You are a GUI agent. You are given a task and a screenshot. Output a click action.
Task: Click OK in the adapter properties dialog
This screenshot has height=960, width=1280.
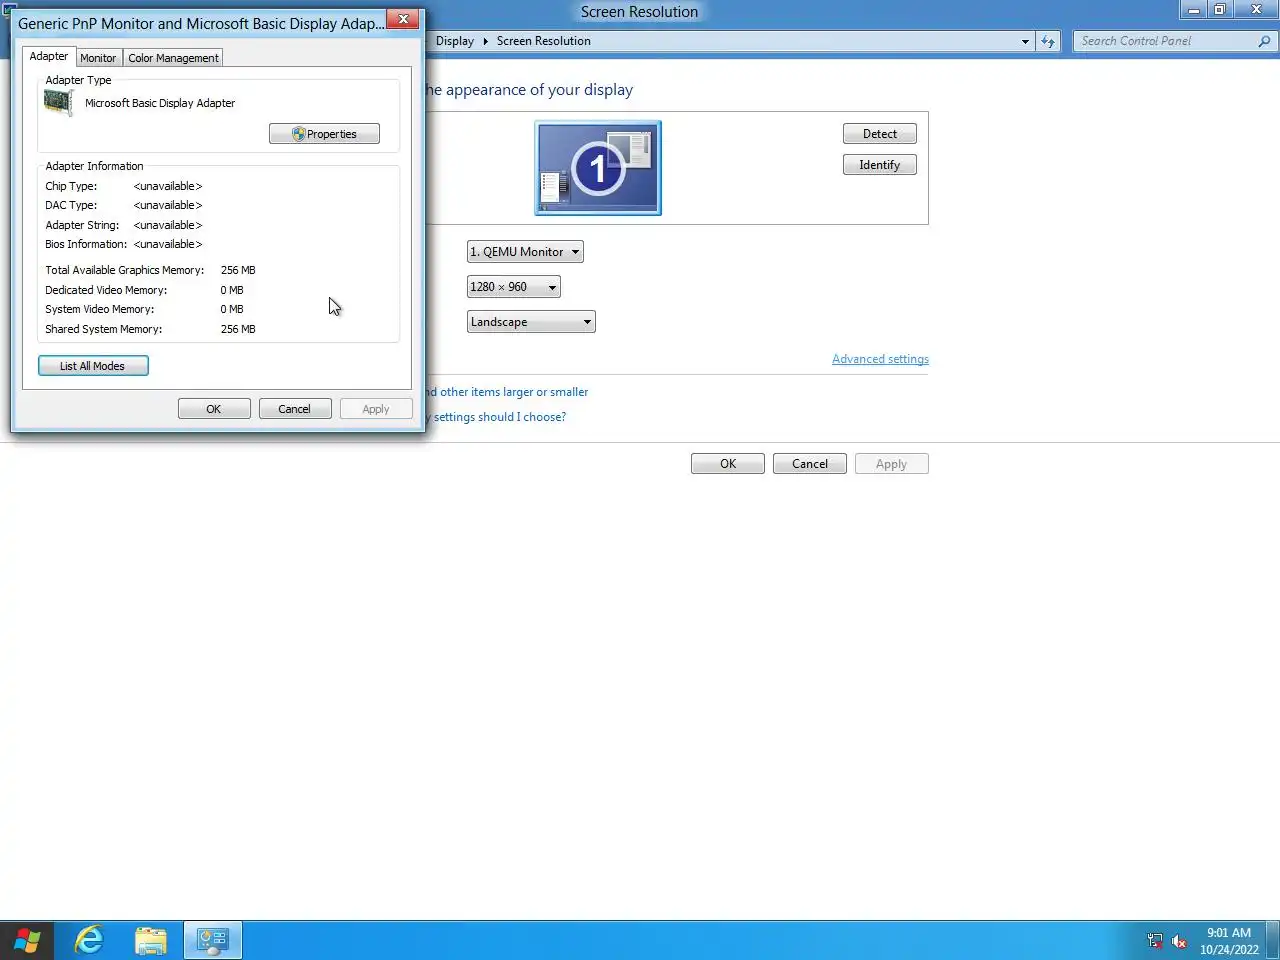[214, 409]
